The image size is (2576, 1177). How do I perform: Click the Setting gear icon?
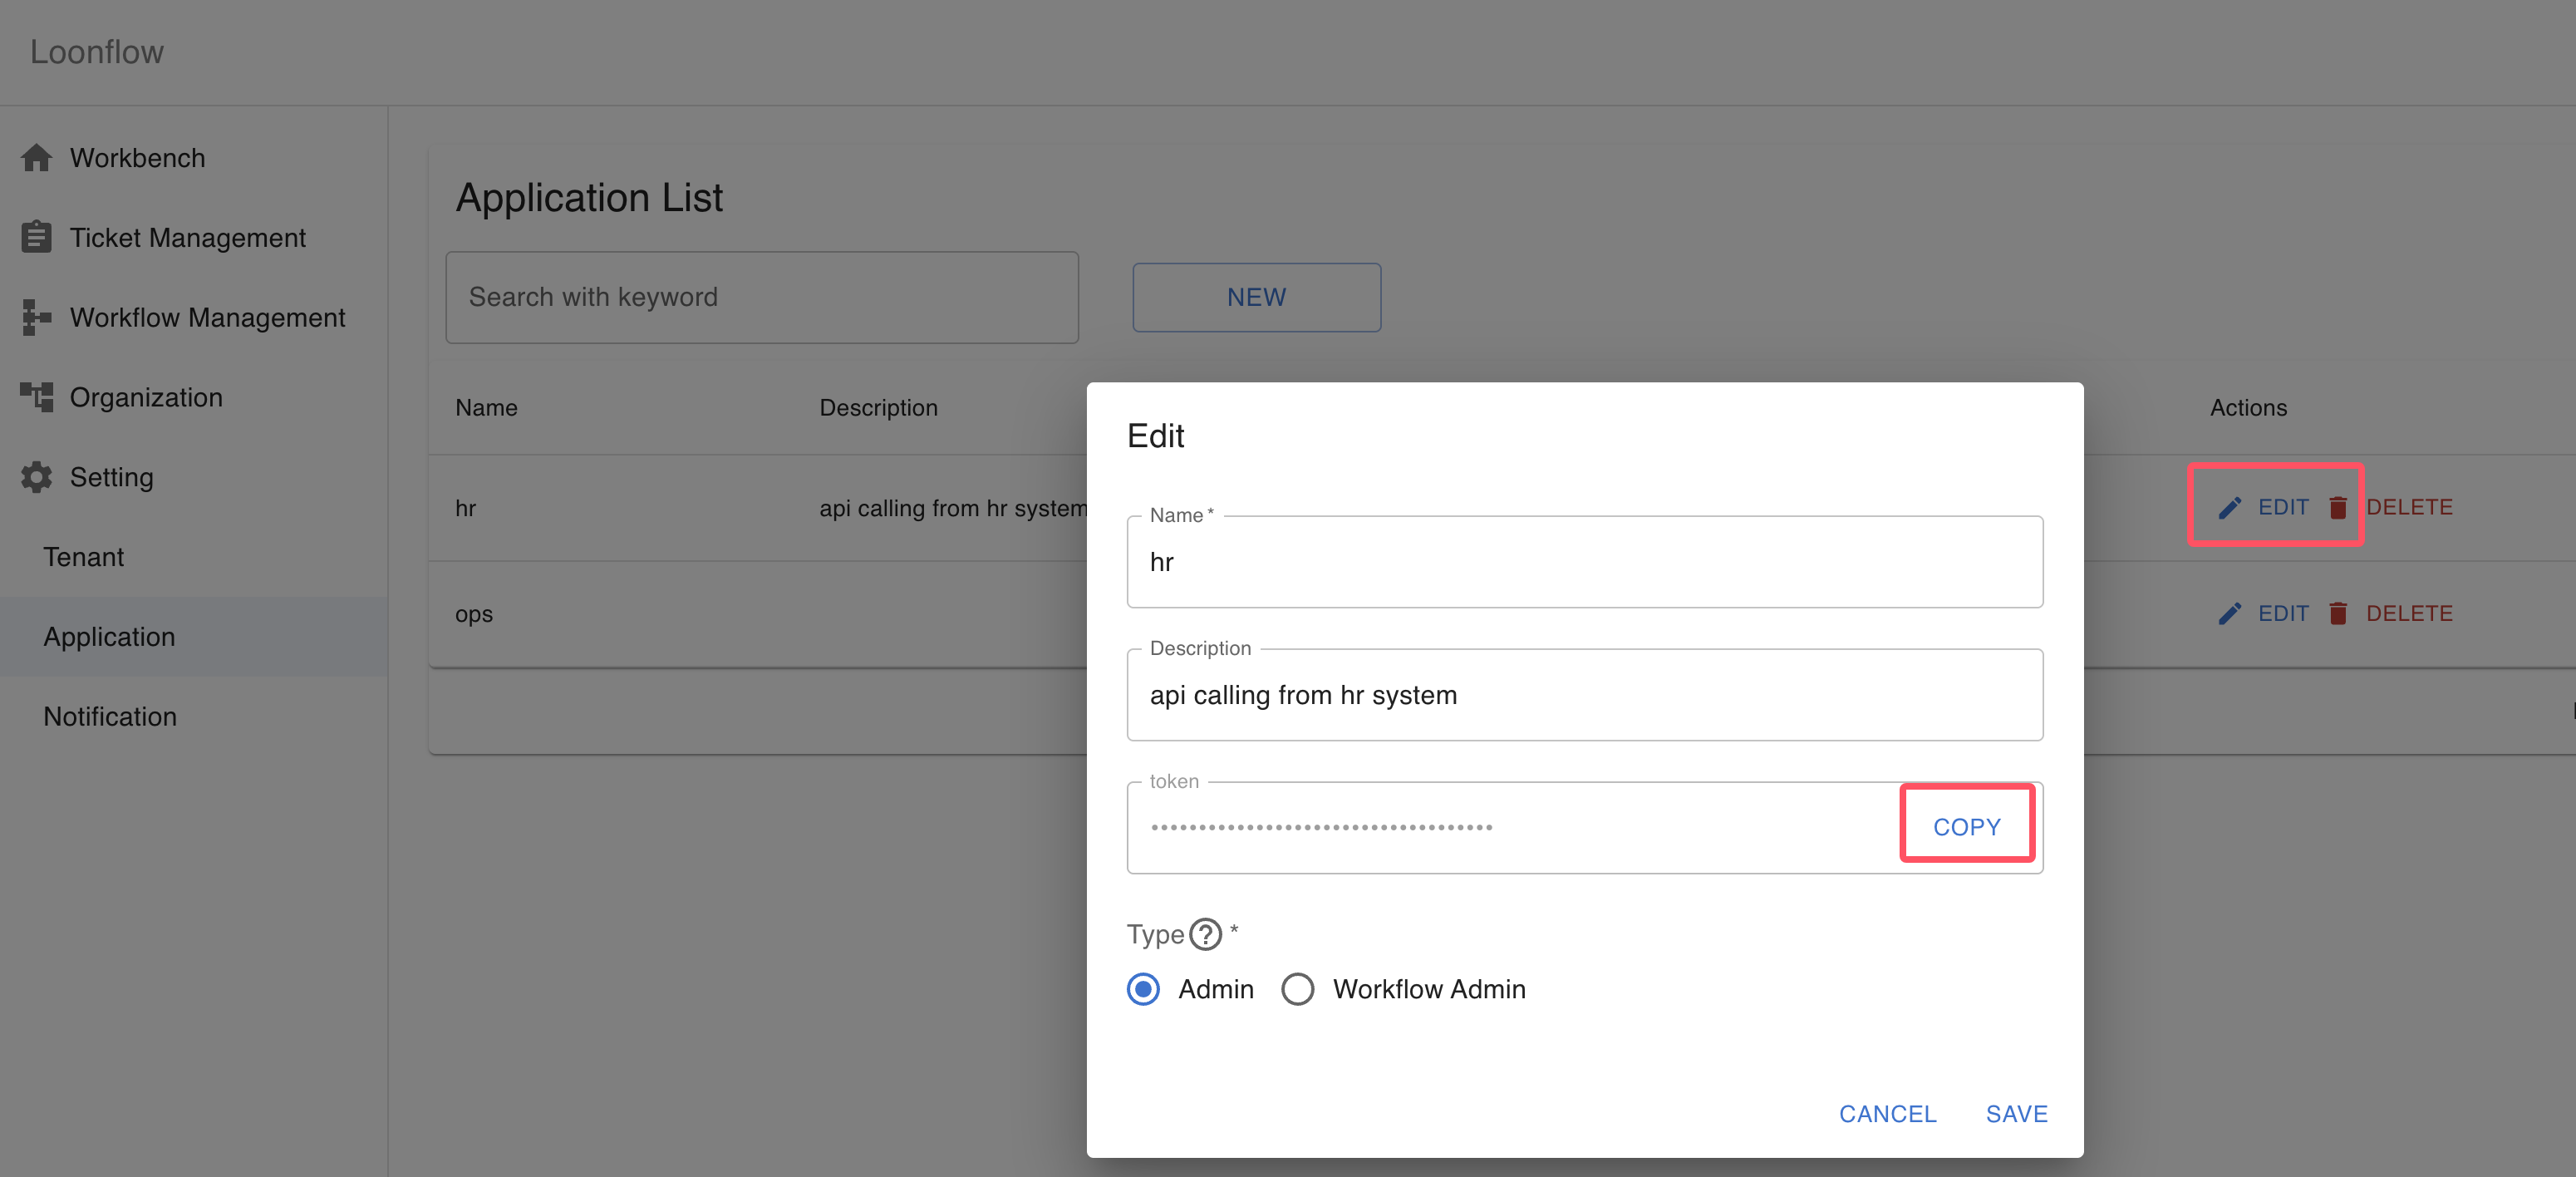pos(36,477)
